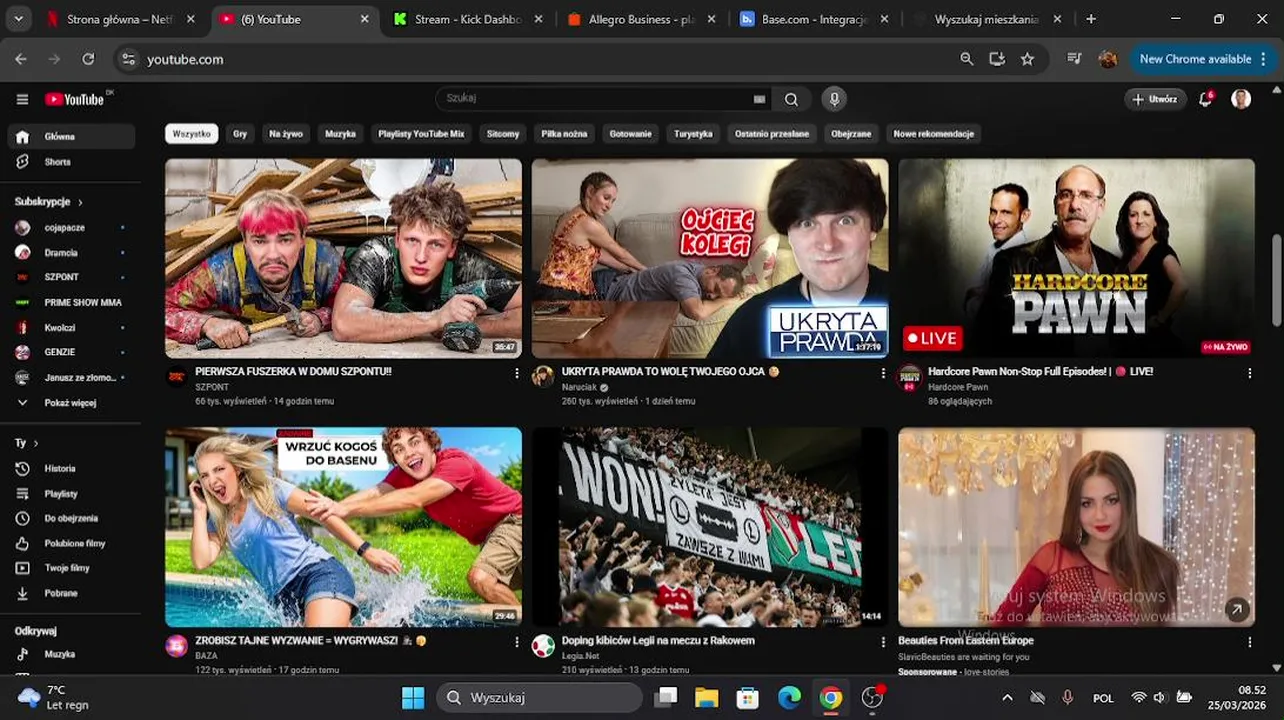Image resolution: width=1284 pixels, height=720 pixels.
Task: Open options menu for PIERWSZA FUSZERKA video
Action: coord(517,373)
